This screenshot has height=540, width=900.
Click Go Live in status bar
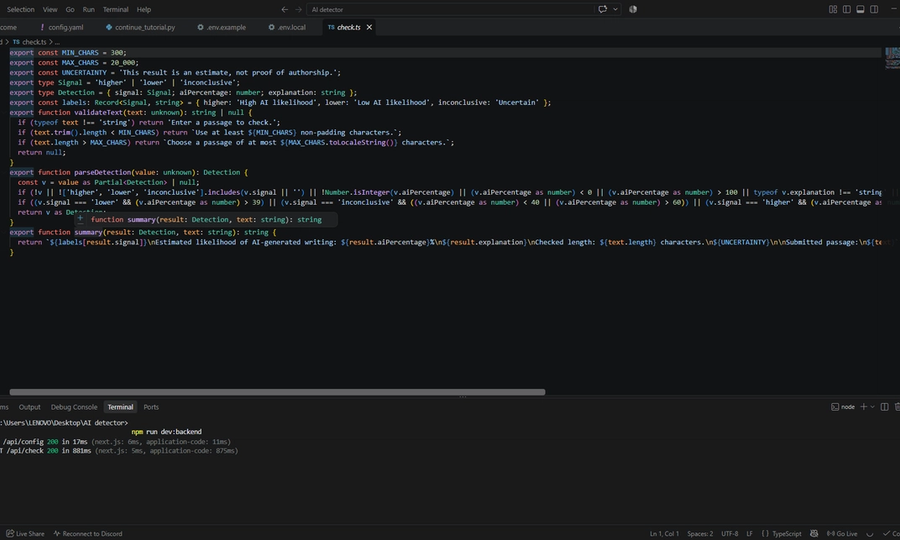[x=842, y=534]
